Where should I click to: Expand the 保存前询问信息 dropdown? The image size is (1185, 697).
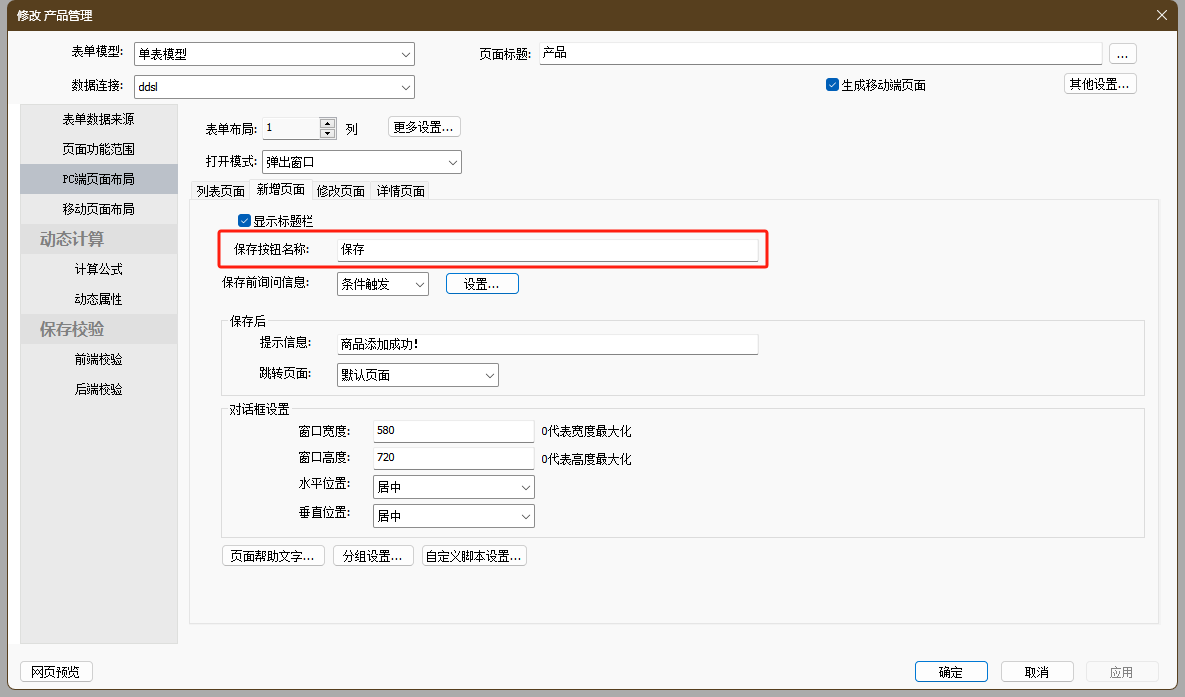point(419,284)
